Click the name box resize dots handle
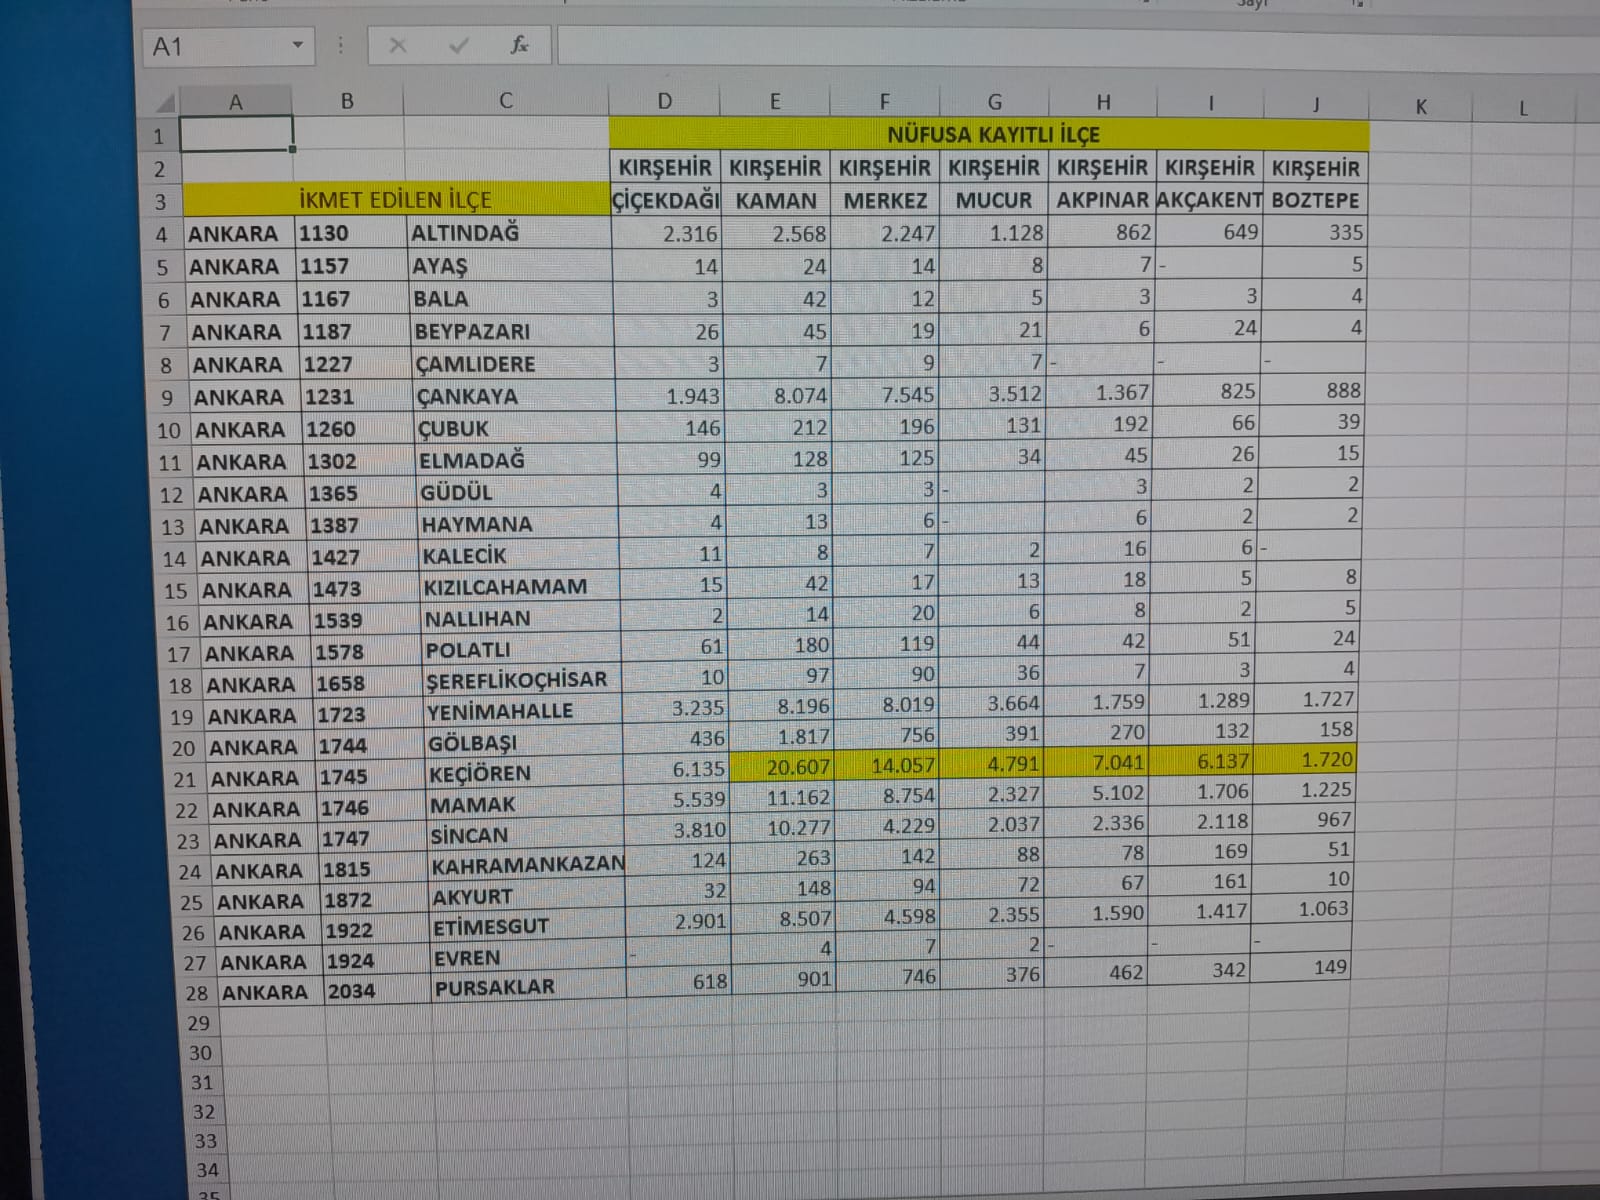 pos(340,46)
